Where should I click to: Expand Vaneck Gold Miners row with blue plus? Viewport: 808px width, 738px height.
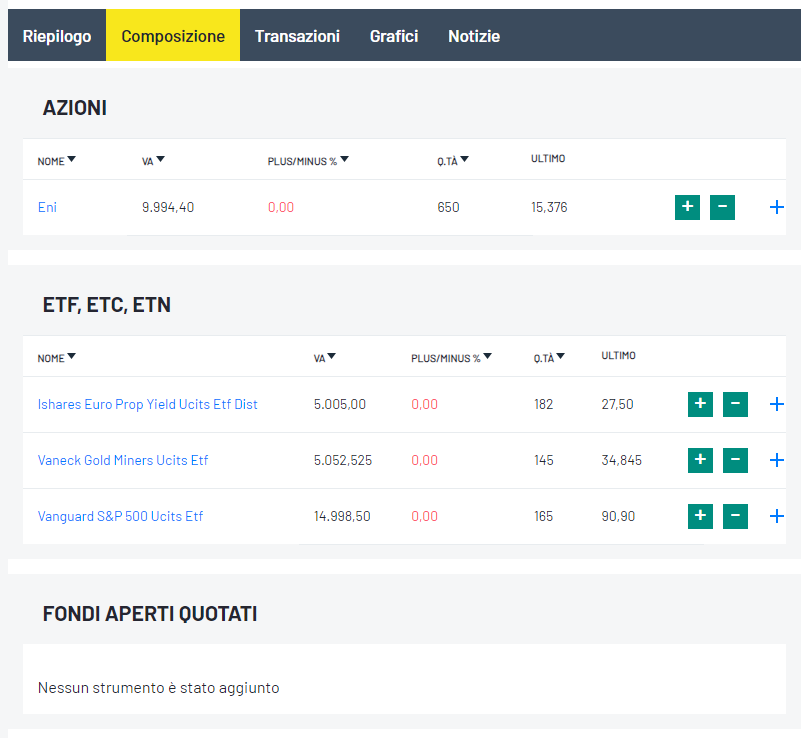click(777, 460)
